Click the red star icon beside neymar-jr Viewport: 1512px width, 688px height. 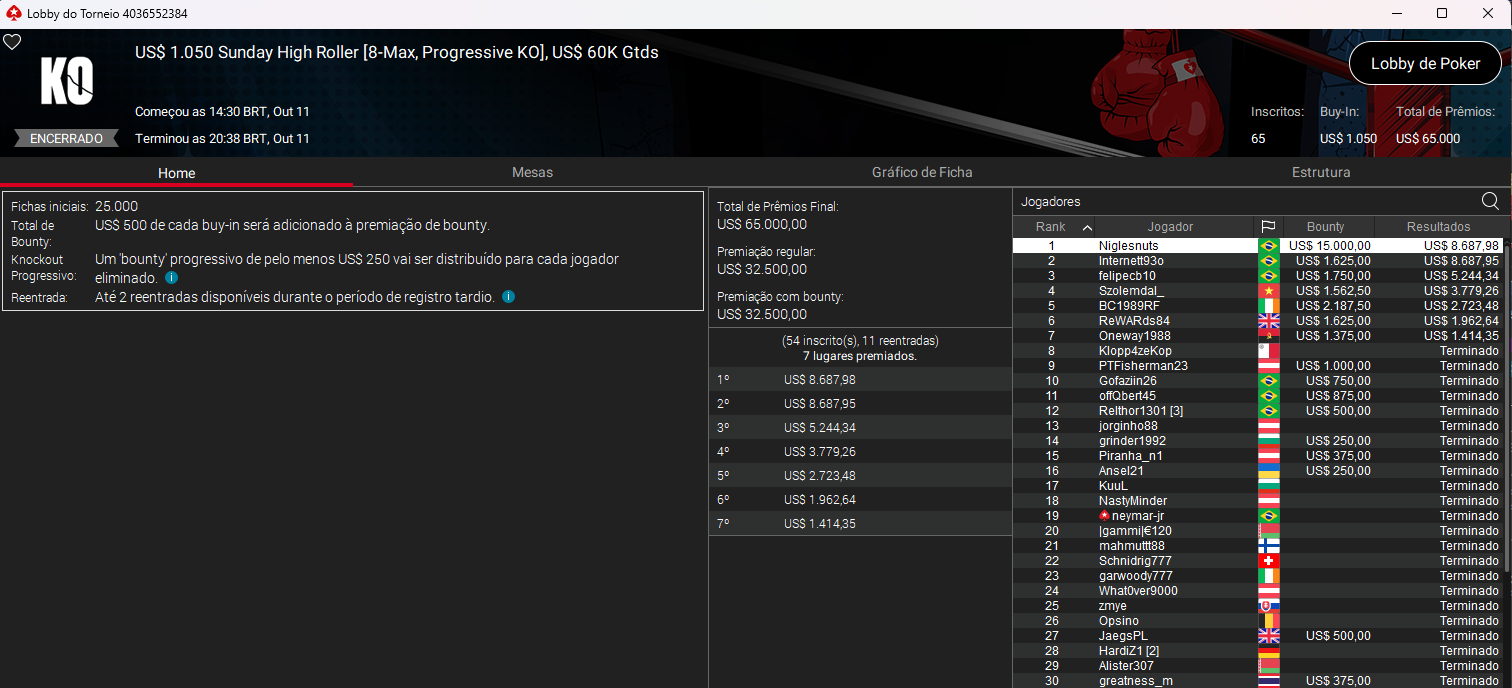coord(1104,516)
